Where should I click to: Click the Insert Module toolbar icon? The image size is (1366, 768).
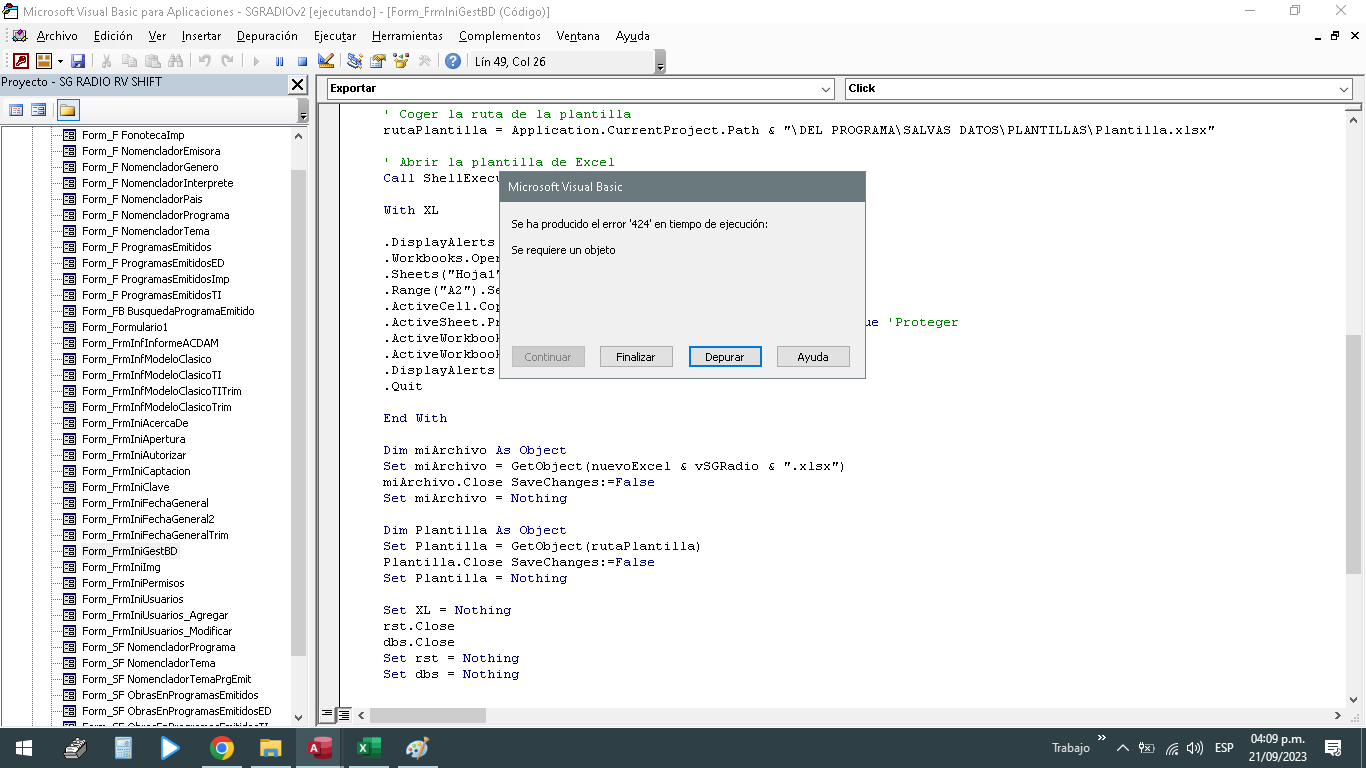(44, 61)
